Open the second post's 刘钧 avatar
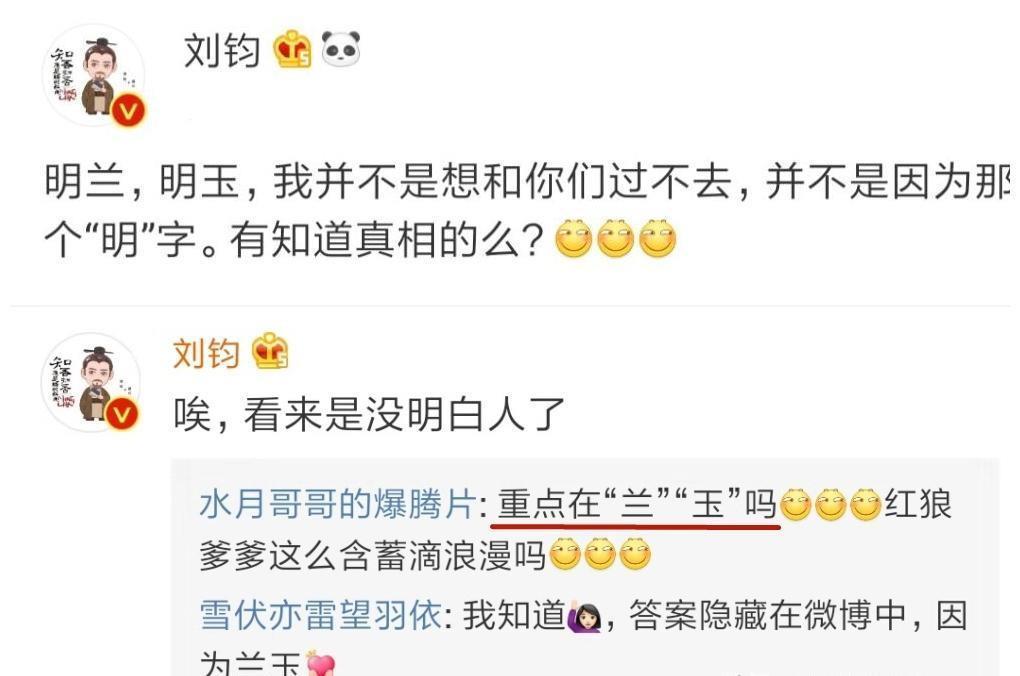1020x676 pixels. pyautogui.click(x=91, y=383)
